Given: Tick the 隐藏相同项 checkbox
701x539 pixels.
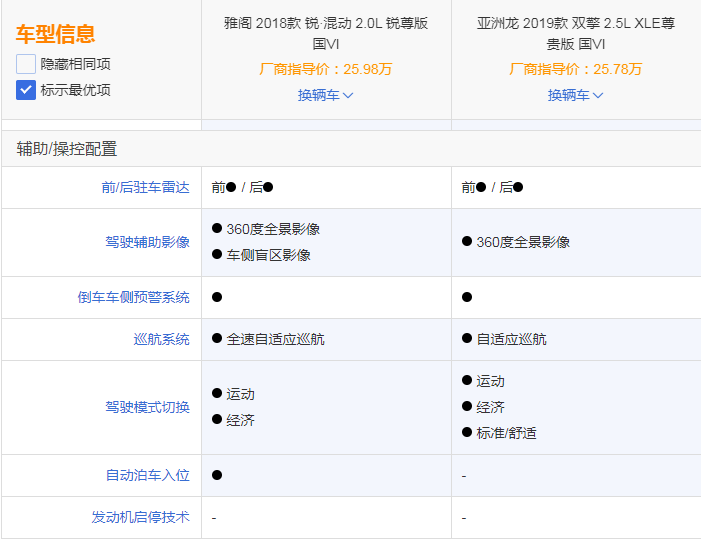Looking at the screenshot, I should 26,64.
